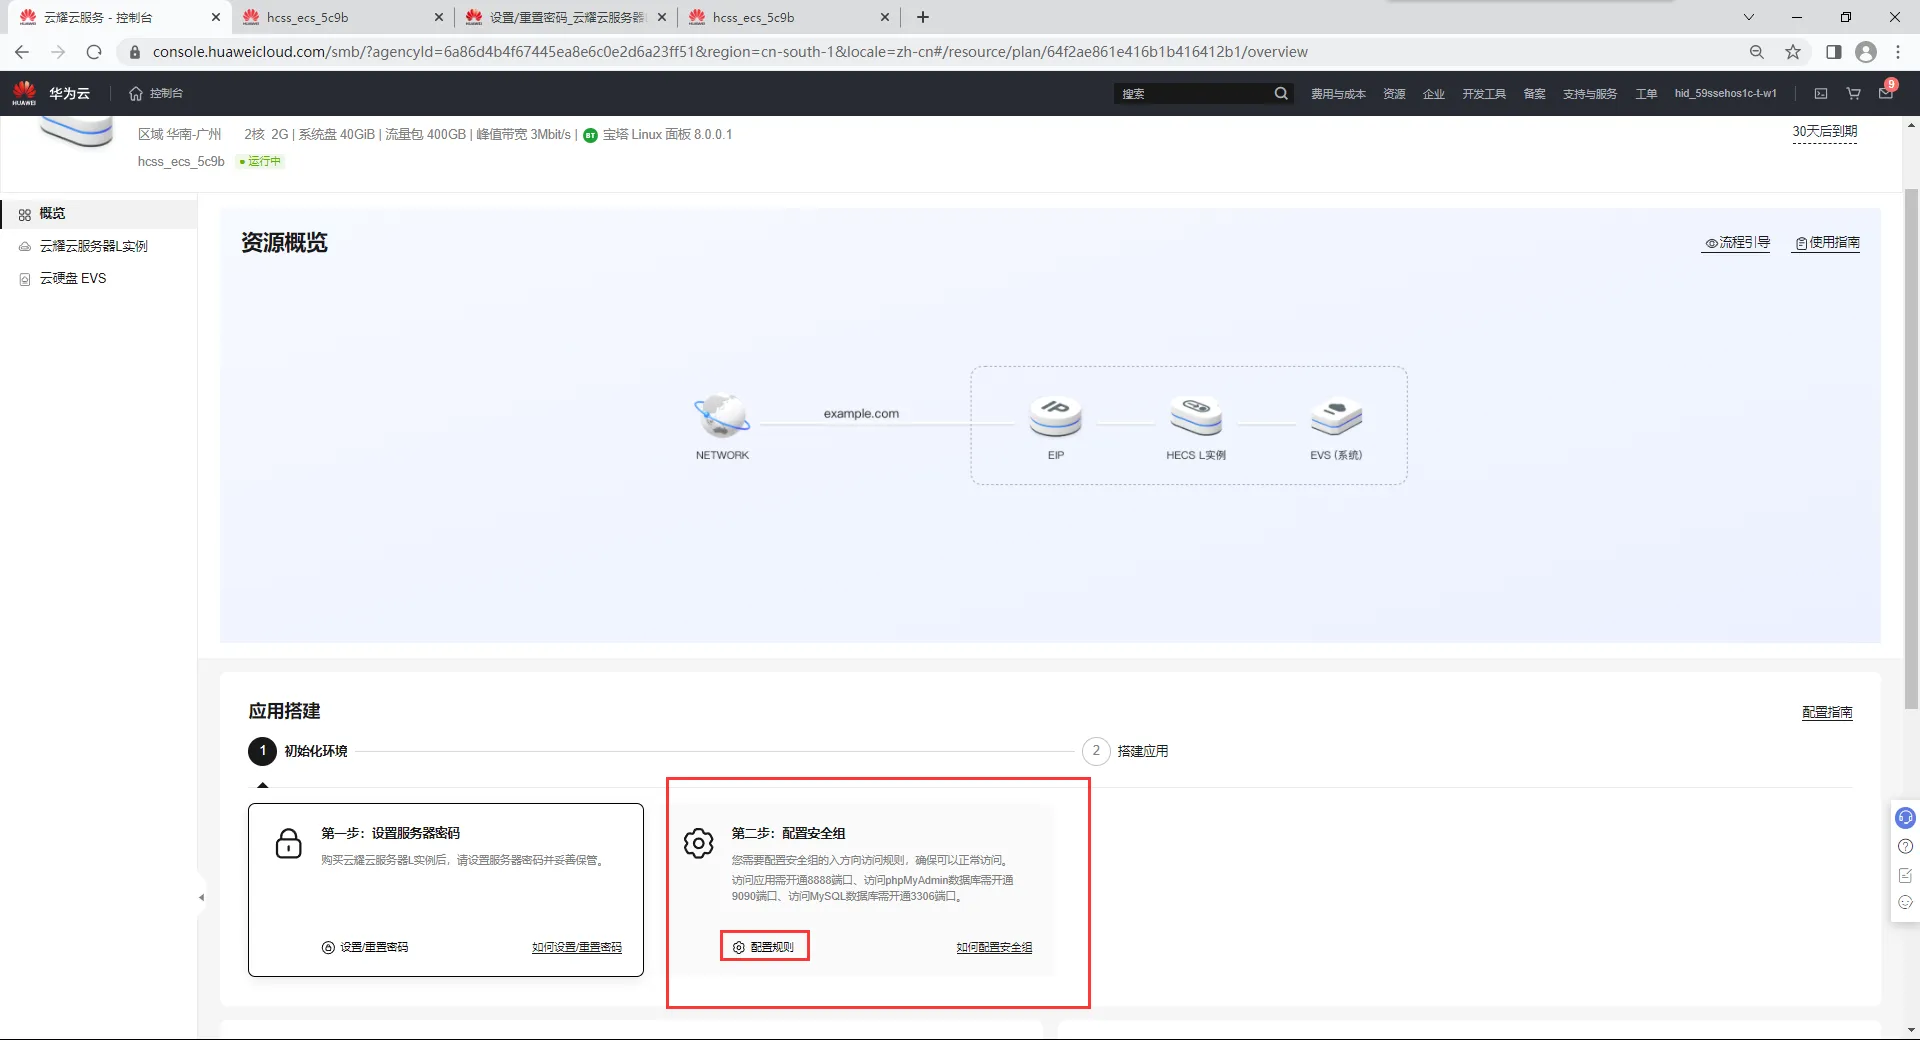Viewport: 1920px width, 1040px height.
Task: Open the 如何配置安全组 help link
Action: coord(994,947)
